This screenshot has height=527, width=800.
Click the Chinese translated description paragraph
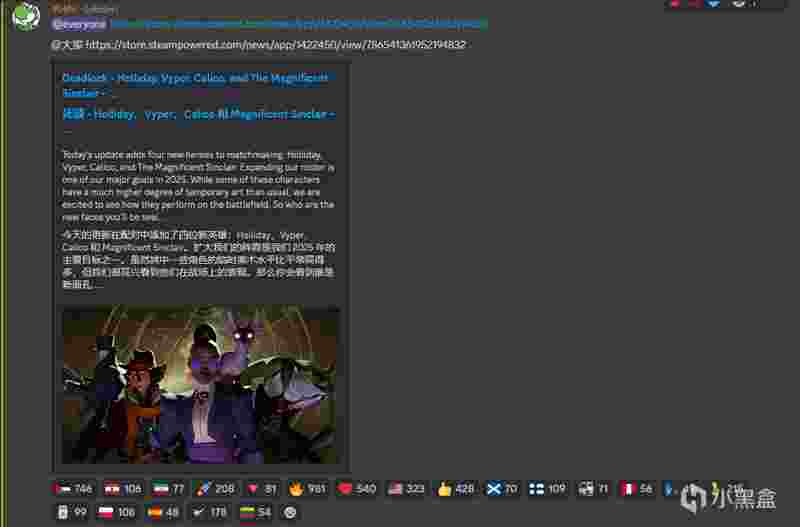tap(198, 260)
